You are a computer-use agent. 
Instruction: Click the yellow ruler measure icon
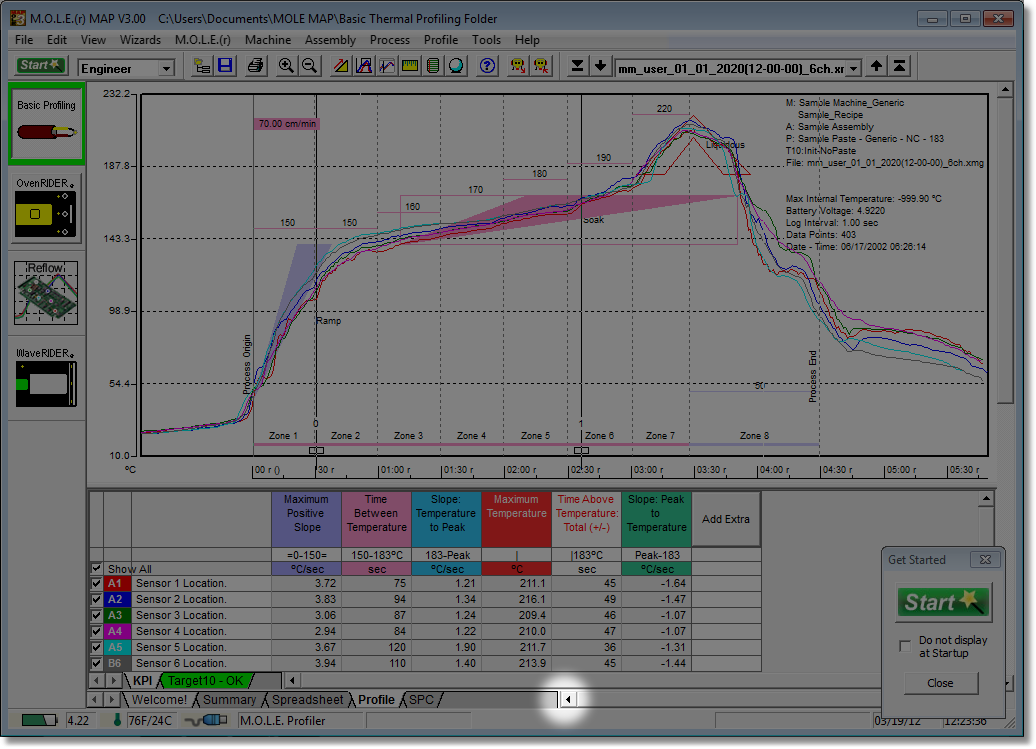[410, 66]
